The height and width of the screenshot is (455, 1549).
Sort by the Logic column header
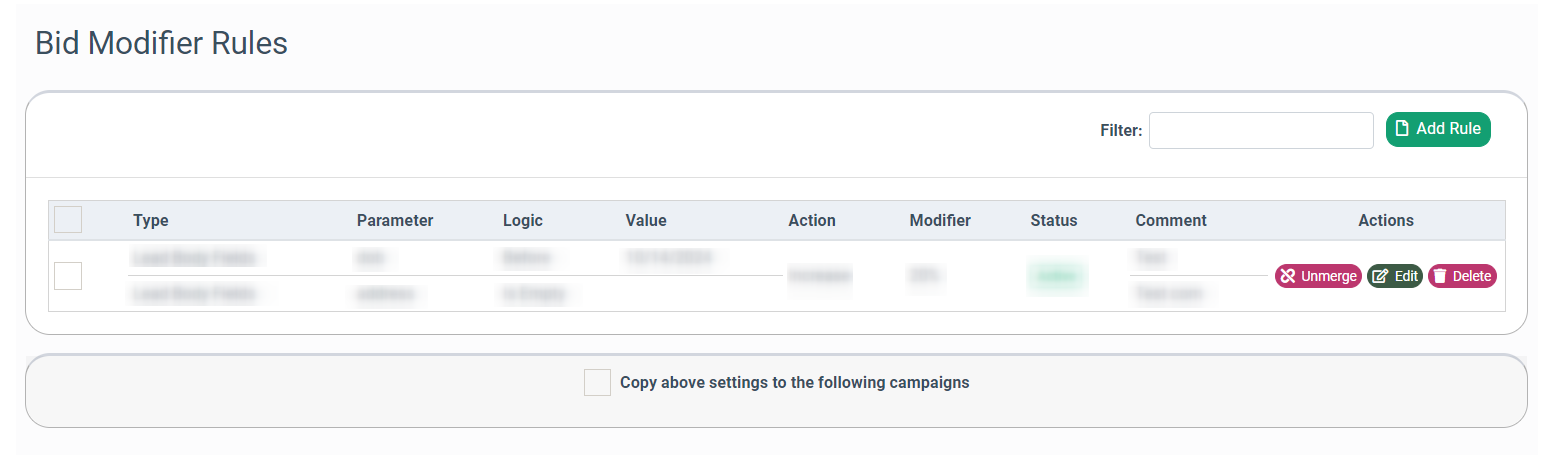pyautogui.click(x=523, y=220)
